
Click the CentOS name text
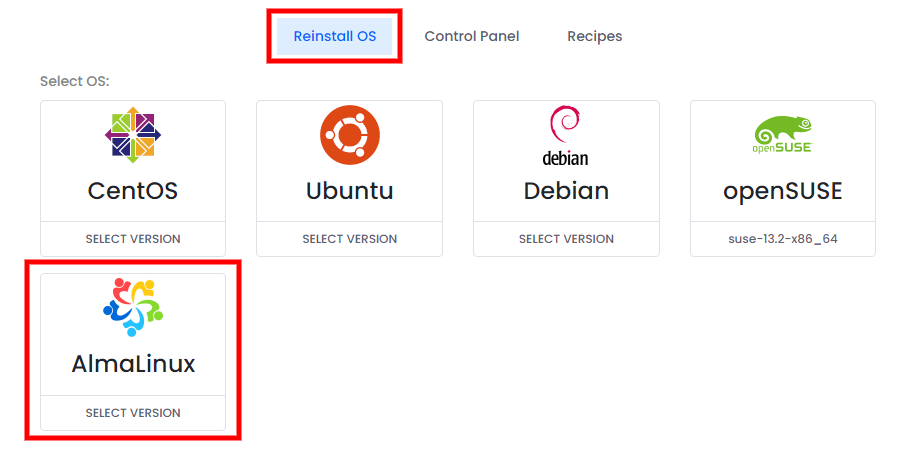click(x=133, y=191)
